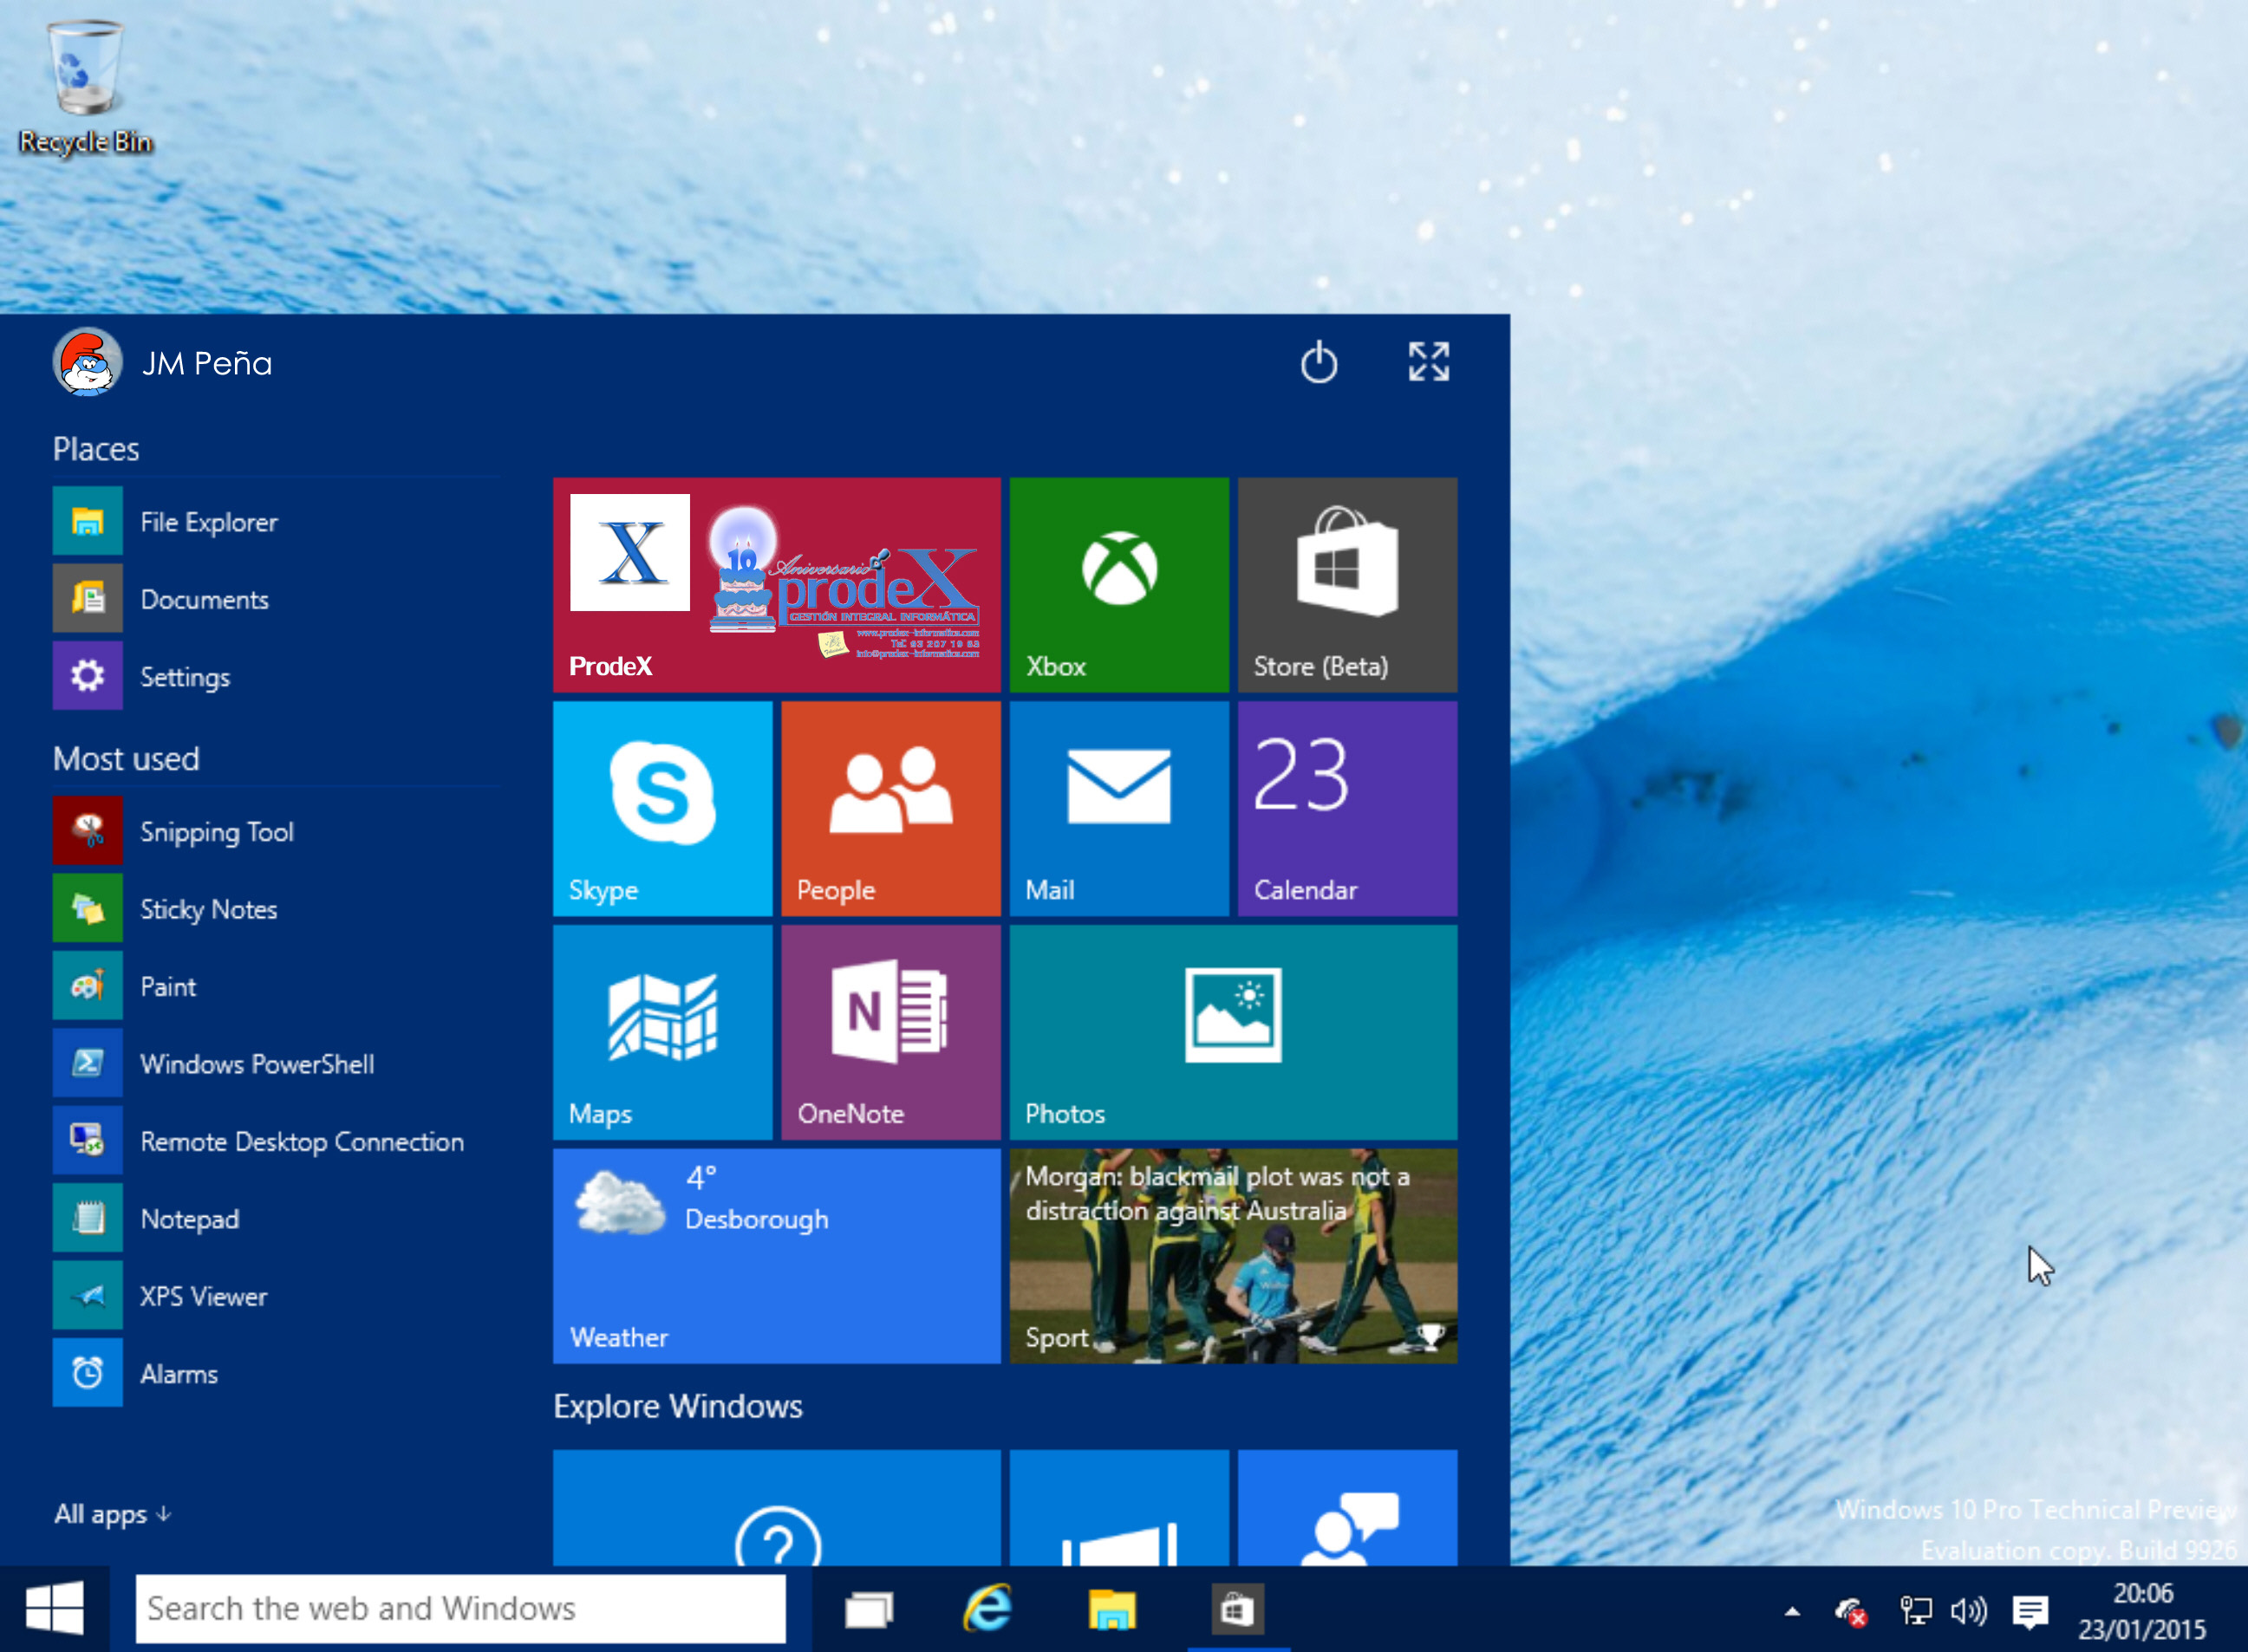Launch Sticky Notes
This screenshot has height=1652, width=2248.
[x=276, y=908]
